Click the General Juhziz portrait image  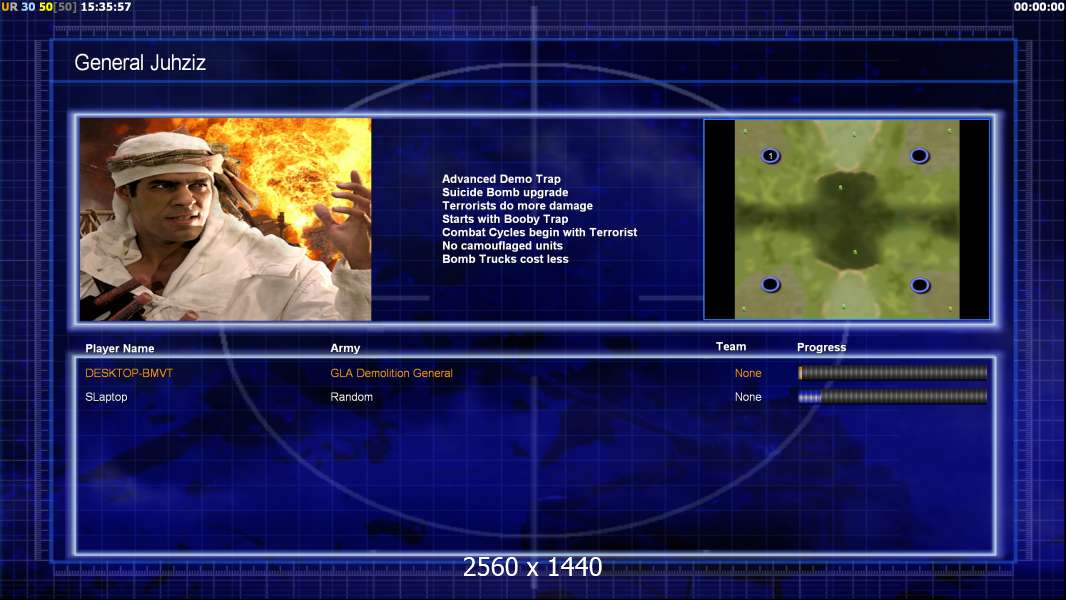pos(226,219)
